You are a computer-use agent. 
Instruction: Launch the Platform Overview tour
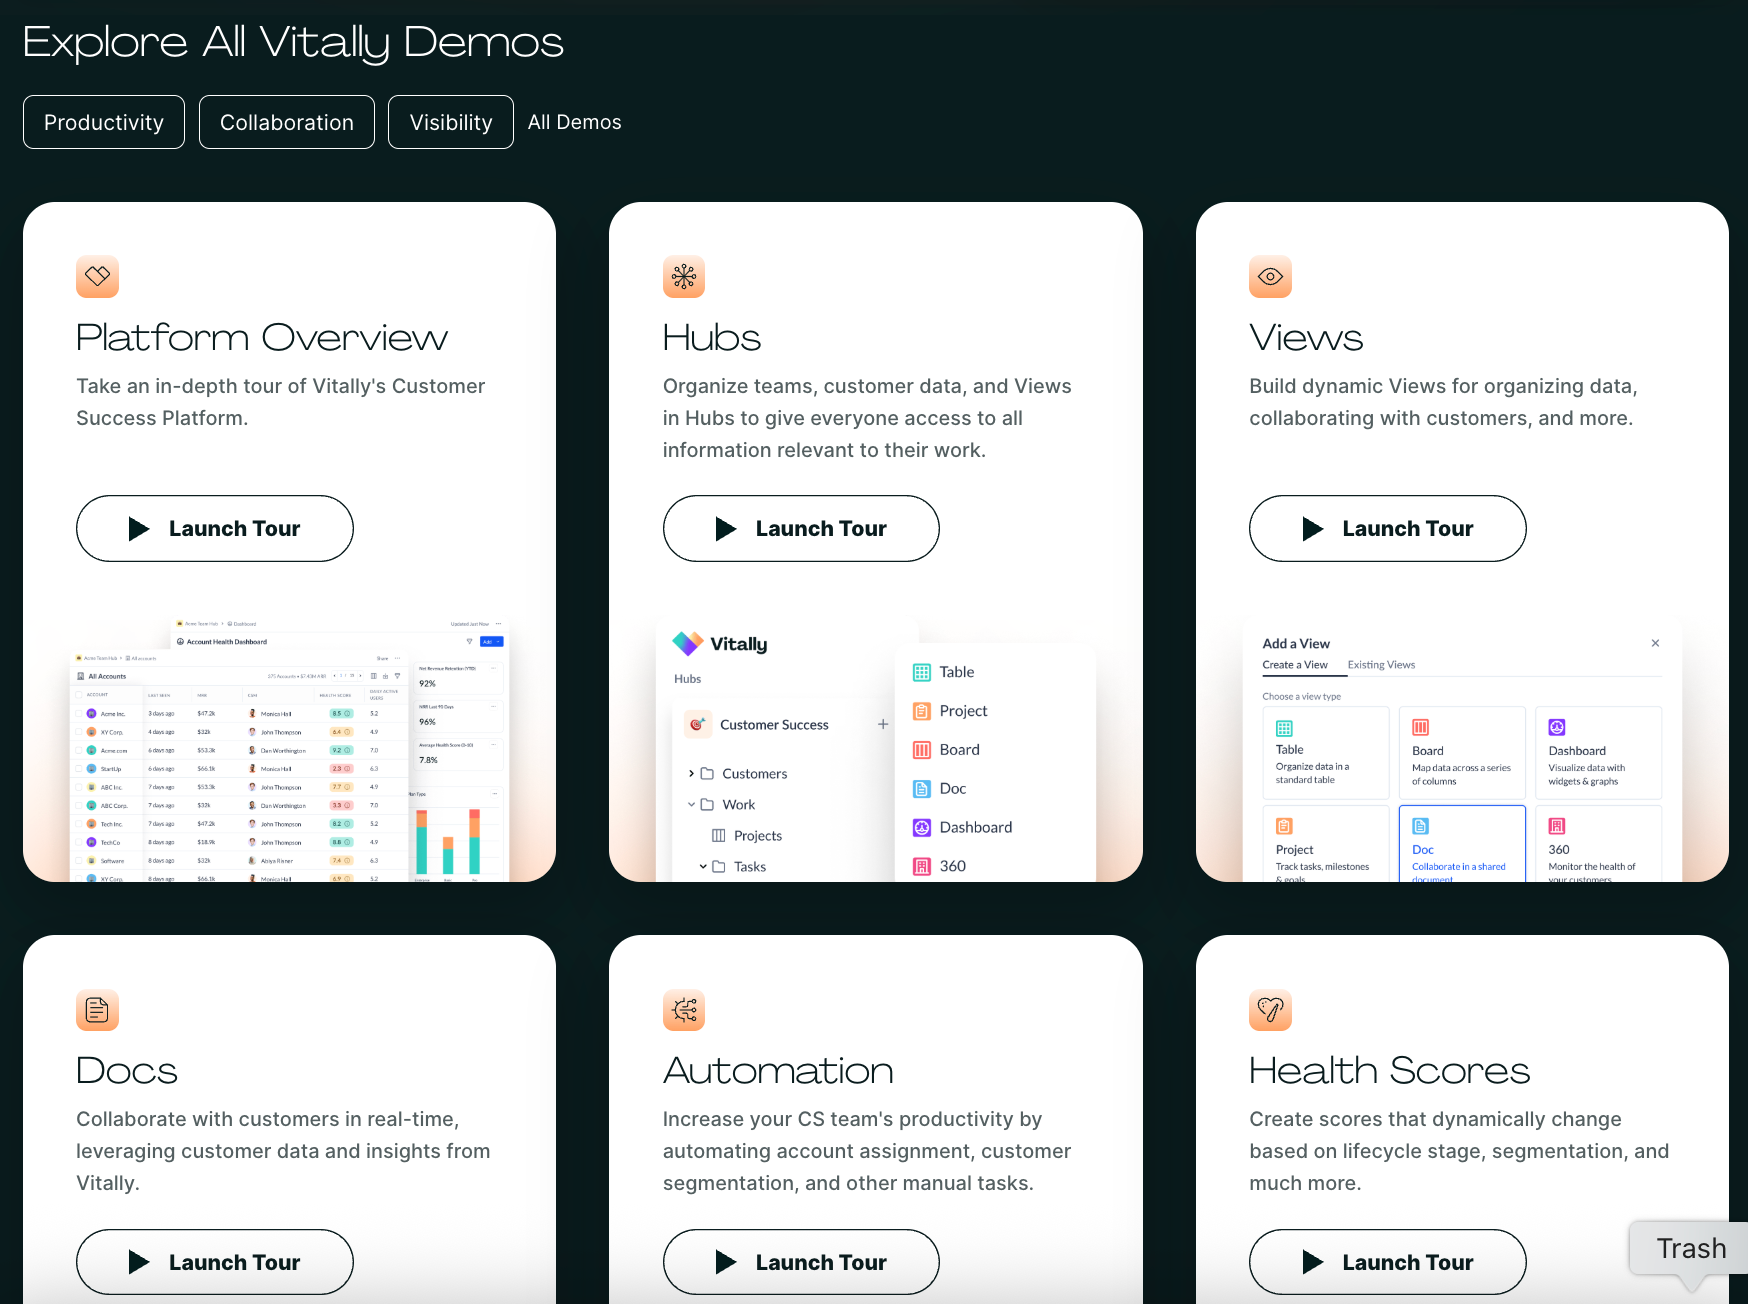tap(215, 528)
